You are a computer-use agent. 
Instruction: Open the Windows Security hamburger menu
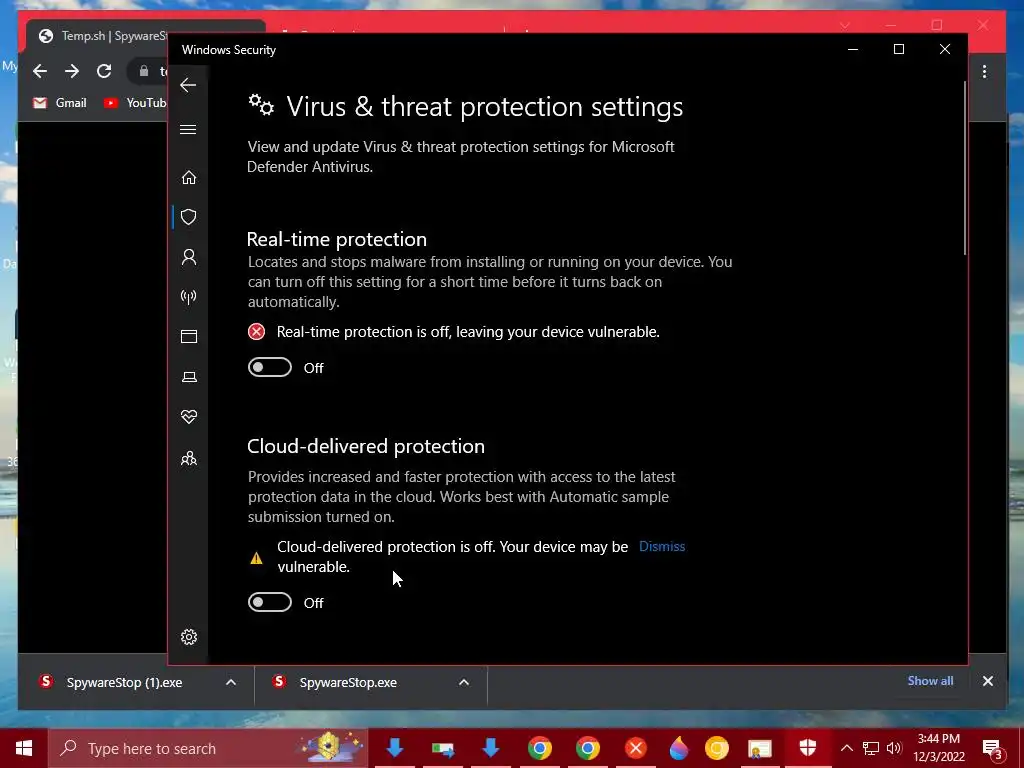[x=188, y=129]
